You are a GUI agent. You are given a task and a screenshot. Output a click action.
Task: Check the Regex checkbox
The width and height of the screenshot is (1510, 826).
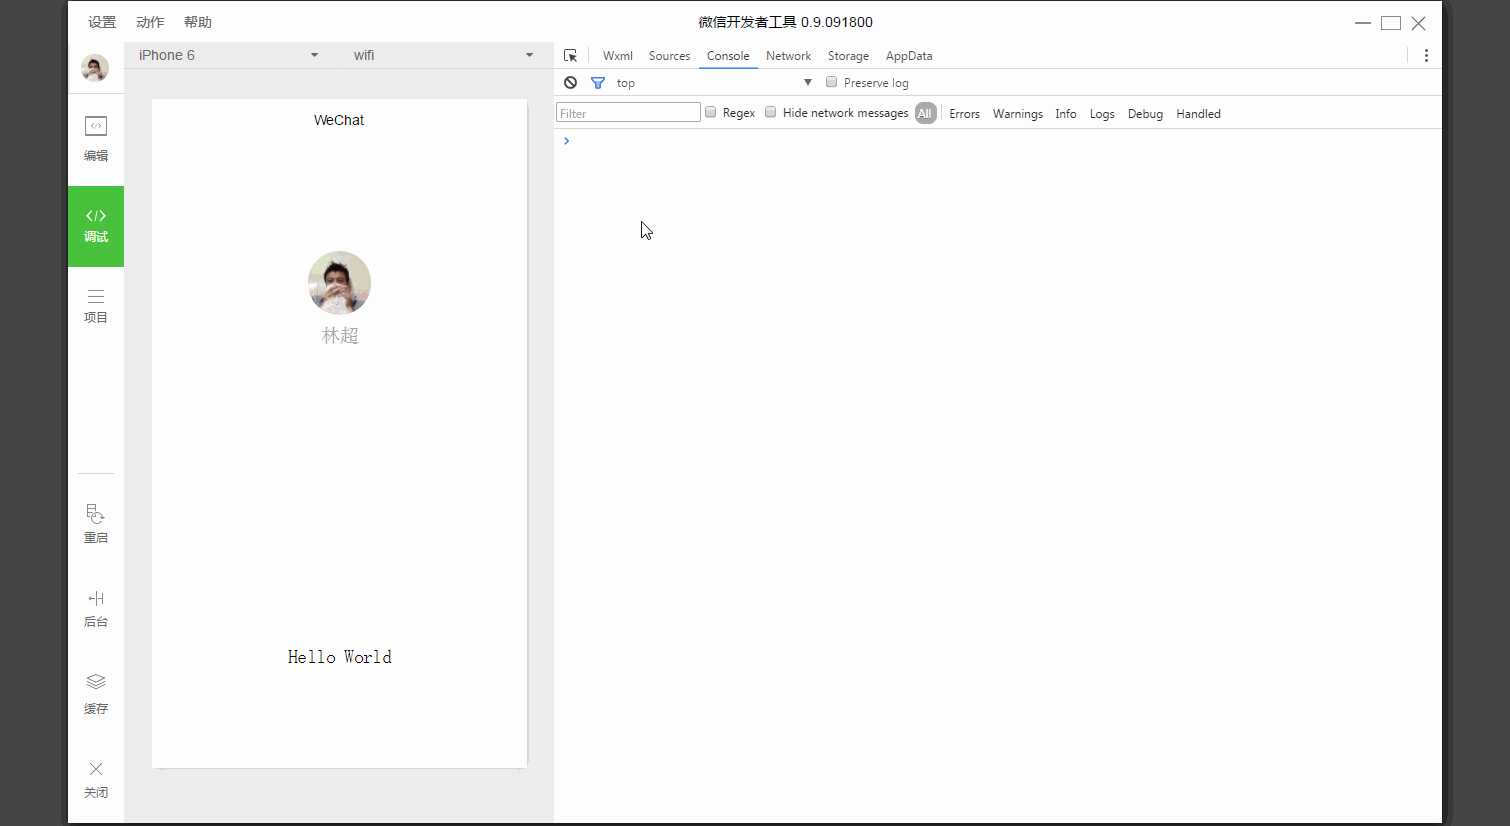click(x=711, y=112)
